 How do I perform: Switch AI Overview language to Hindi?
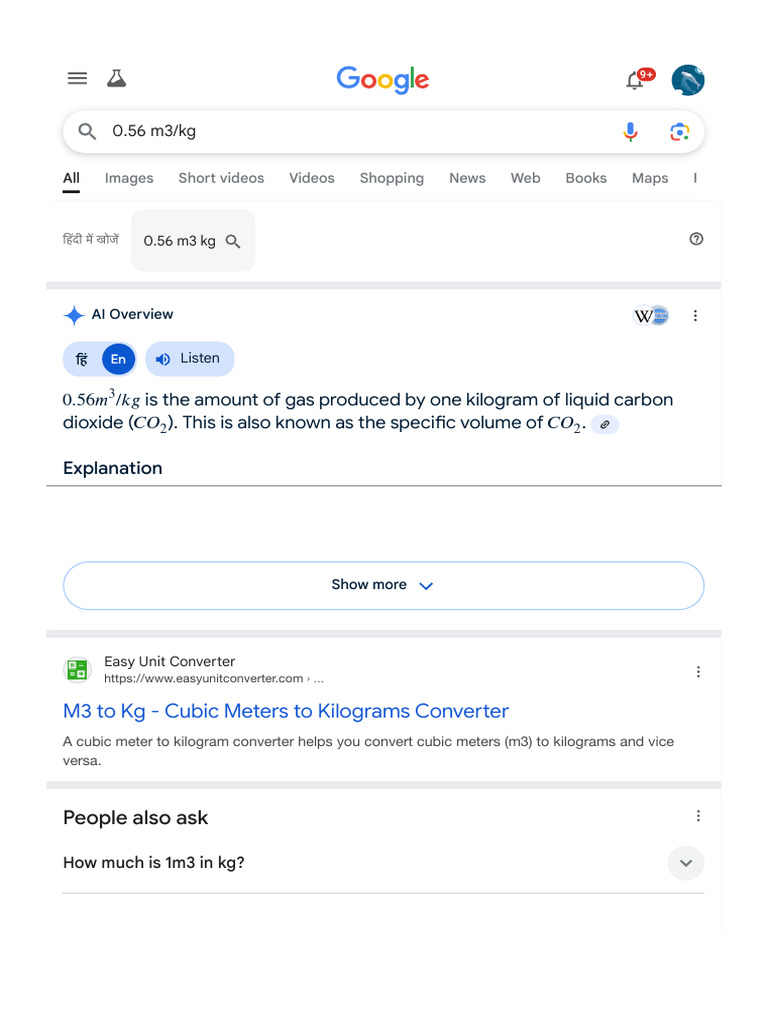(82, 359)
